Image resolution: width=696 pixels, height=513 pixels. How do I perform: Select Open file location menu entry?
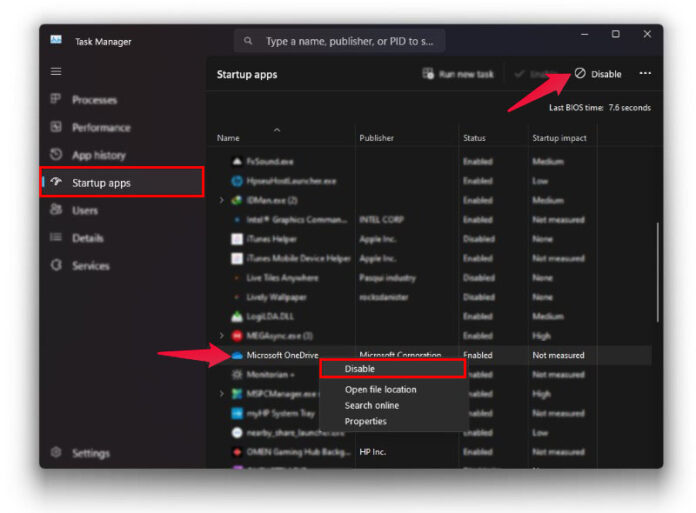[380, 389]
